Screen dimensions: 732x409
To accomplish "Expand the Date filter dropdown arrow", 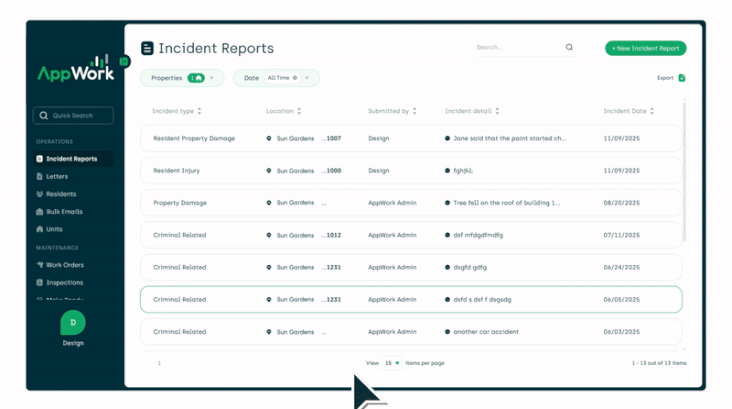I will point(307,78).
